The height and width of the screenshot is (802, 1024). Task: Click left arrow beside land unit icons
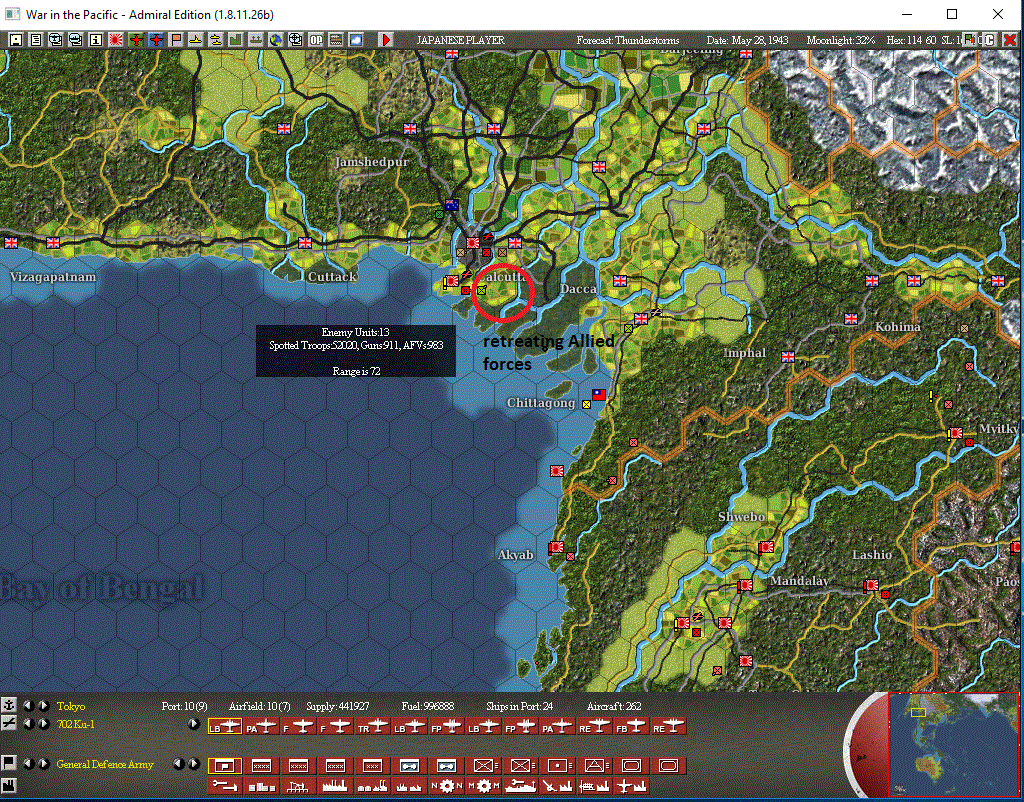[x=179, y=764]
